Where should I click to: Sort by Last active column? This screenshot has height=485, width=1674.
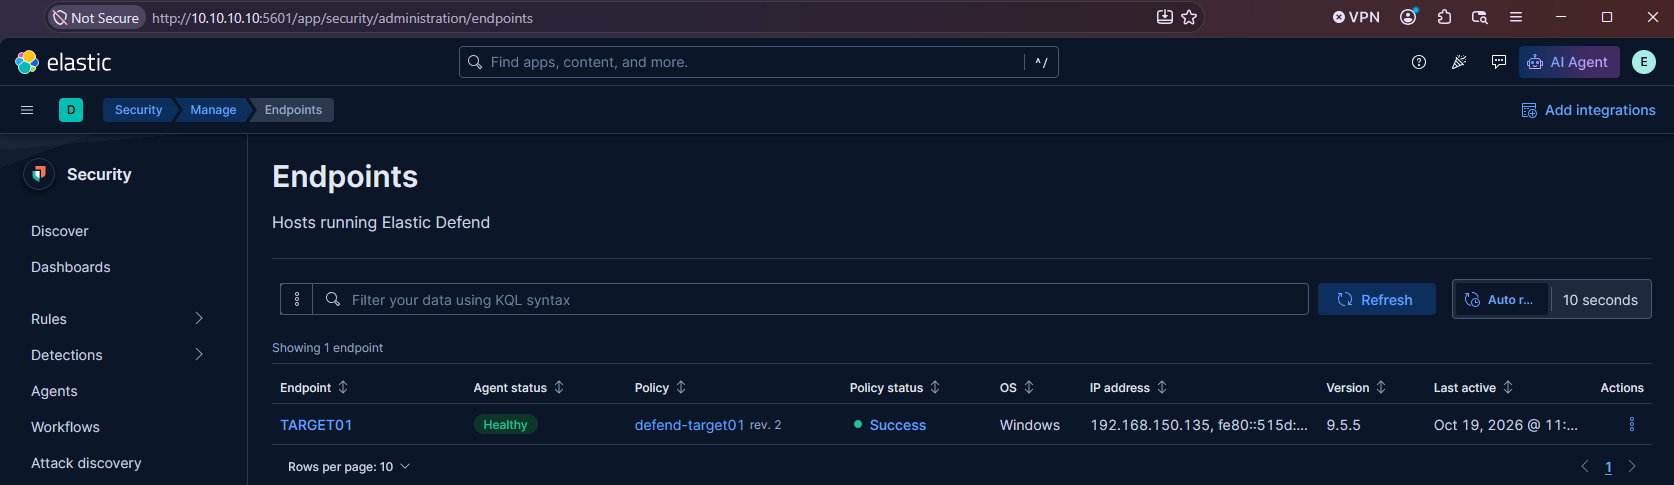1508,387
